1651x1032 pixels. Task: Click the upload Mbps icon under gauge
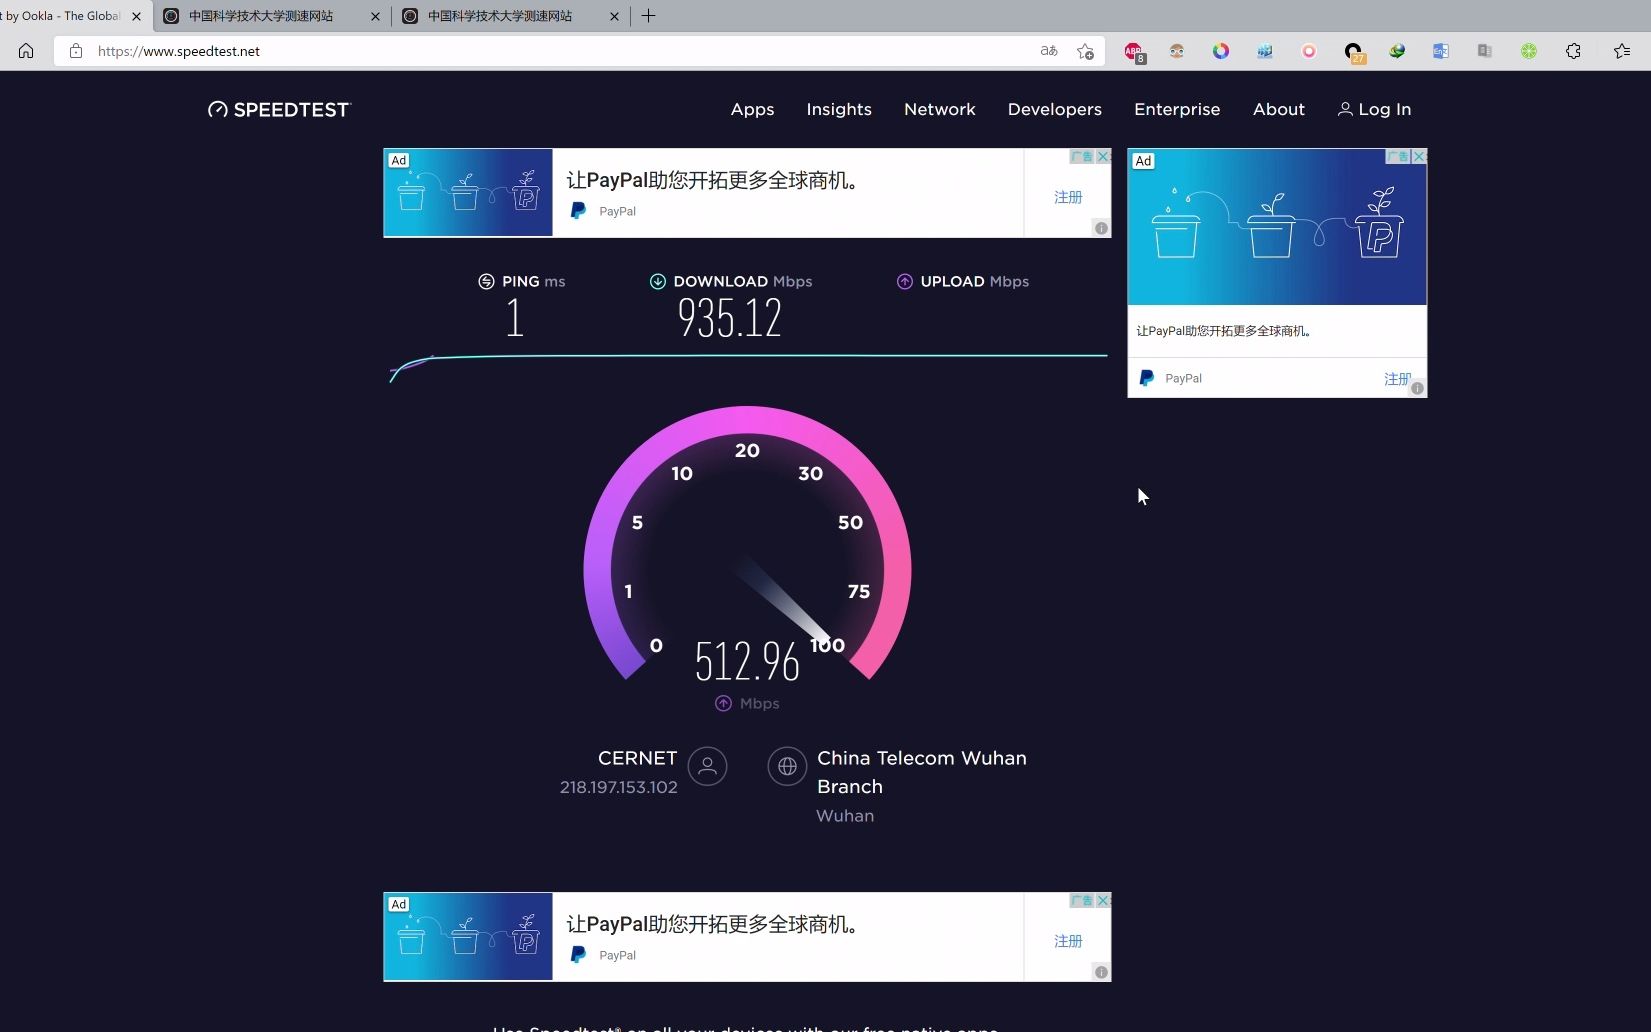pyautogui.click(x=723, y=703)
